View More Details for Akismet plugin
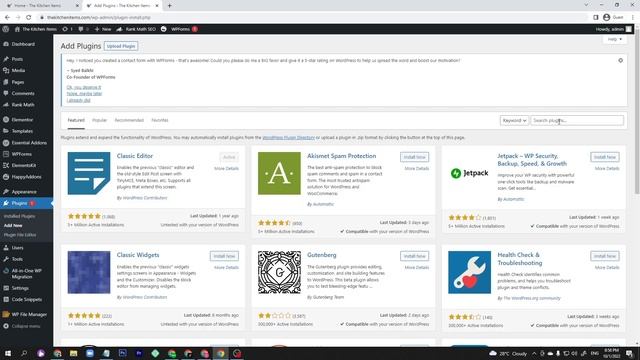 click(x=416, y=169)
